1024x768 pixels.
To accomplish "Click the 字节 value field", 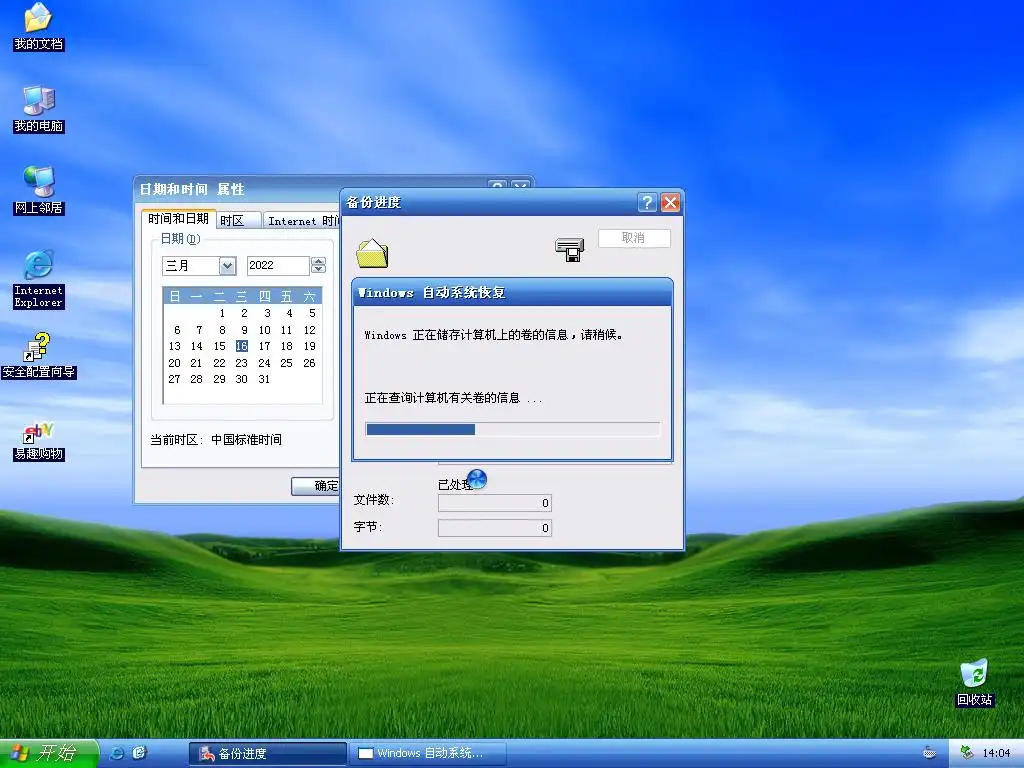I will pos(495,528).
